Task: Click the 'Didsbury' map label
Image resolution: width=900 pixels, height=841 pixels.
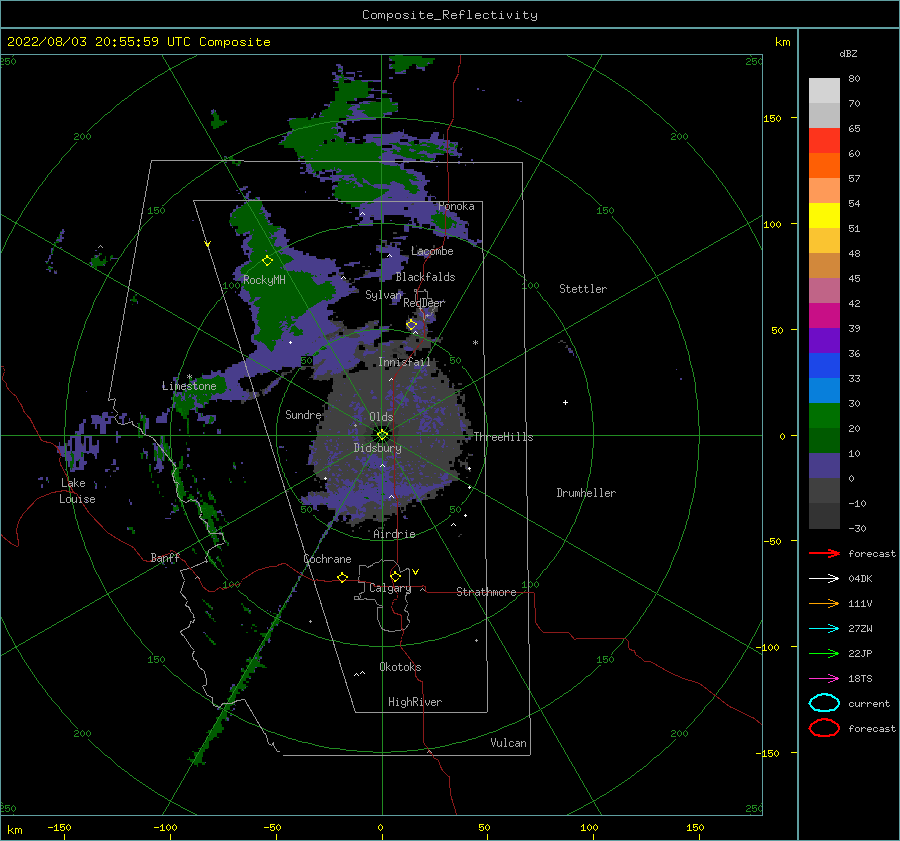Action: click(377, 448)
